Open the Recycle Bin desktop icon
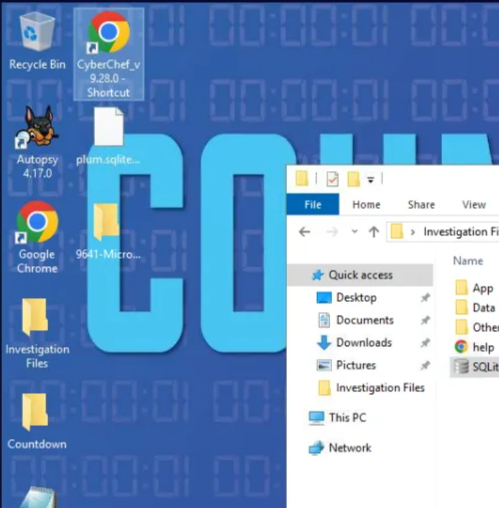This screenshot has width=499, height=508. (37, 41)
